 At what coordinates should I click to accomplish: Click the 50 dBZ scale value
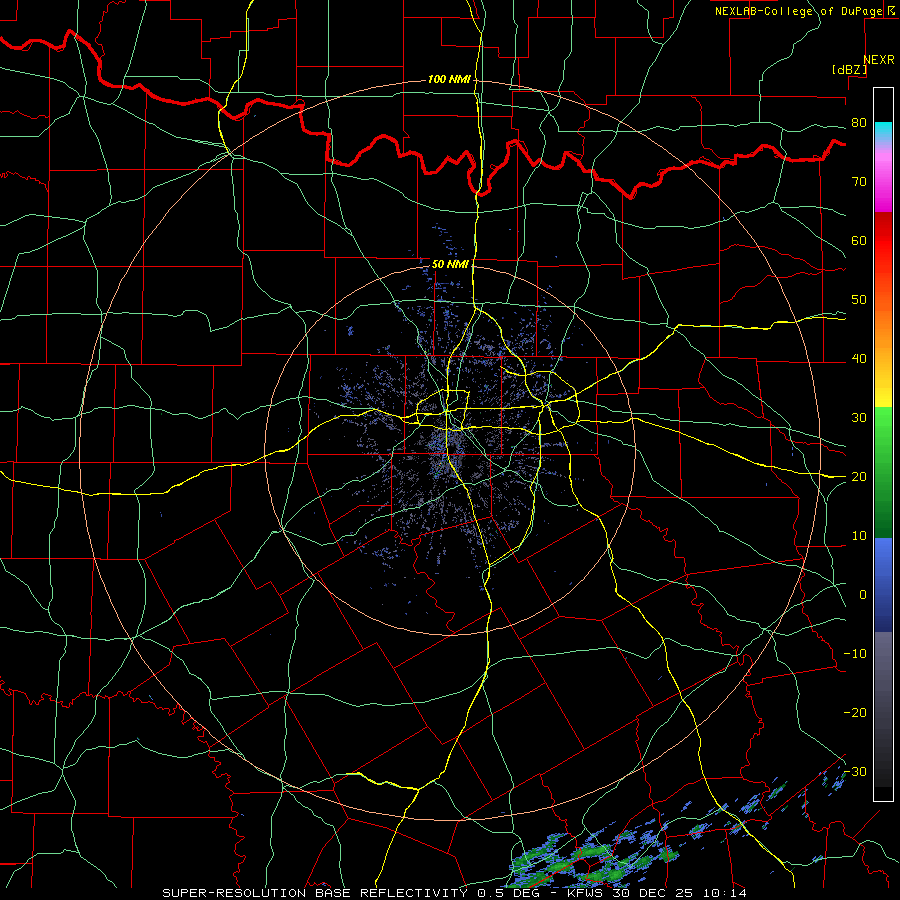click(859, 300)
